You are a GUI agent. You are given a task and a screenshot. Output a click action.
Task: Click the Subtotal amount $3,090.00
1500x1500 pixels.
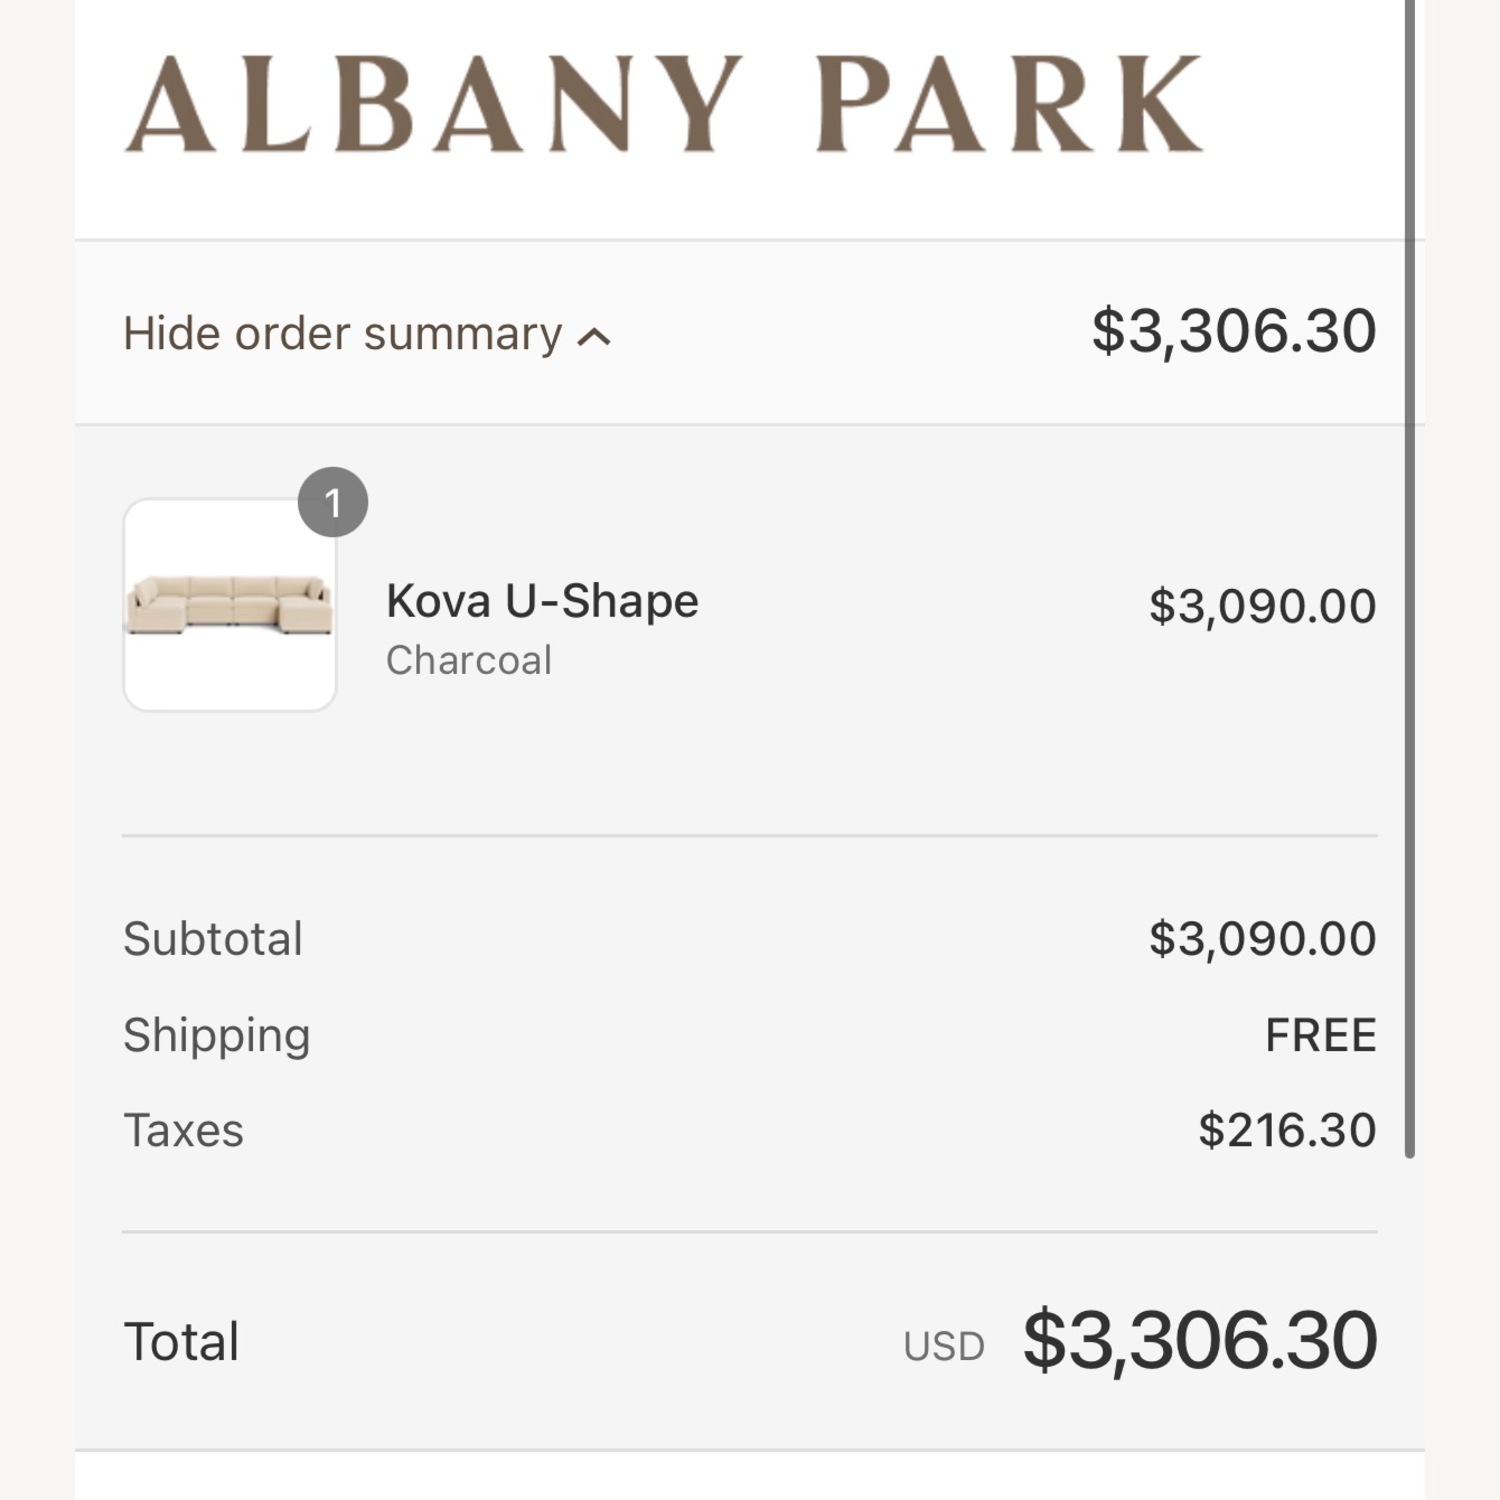click(1262, 939)
